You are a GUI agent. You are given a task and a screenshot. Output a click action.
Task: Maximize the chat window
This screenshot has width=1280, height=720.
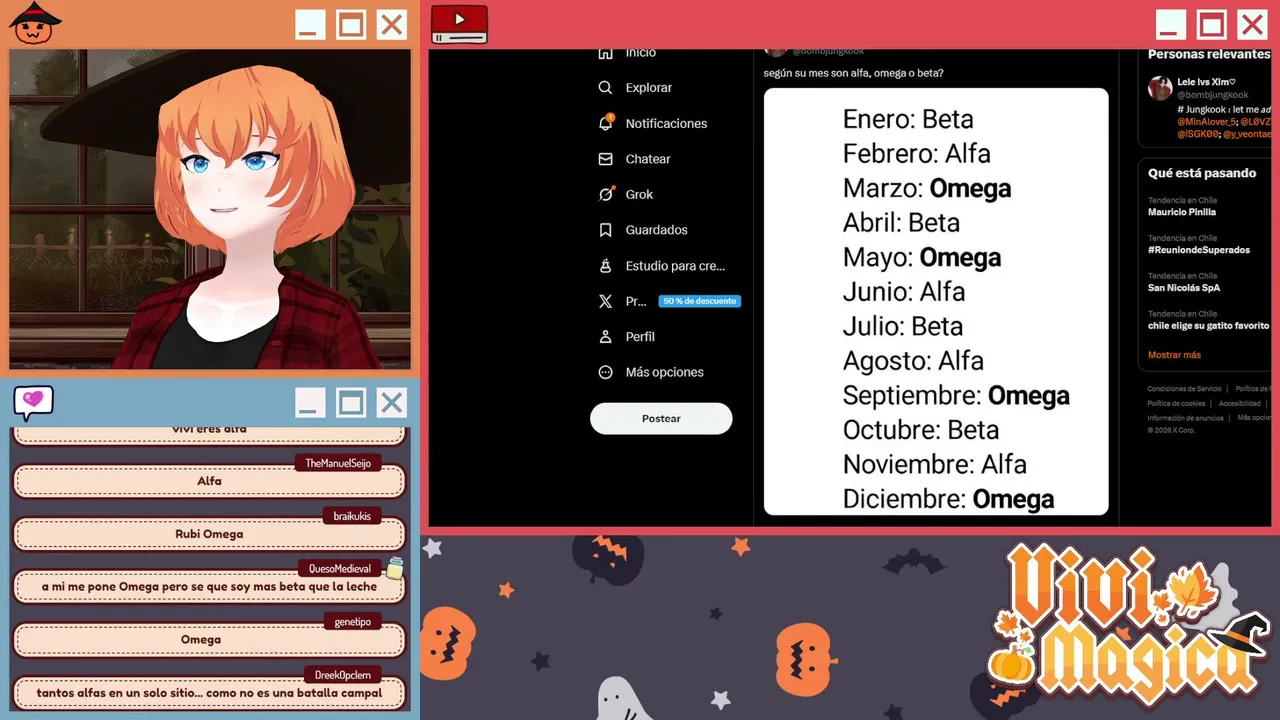pyautogui.click(x=350, y=403)
